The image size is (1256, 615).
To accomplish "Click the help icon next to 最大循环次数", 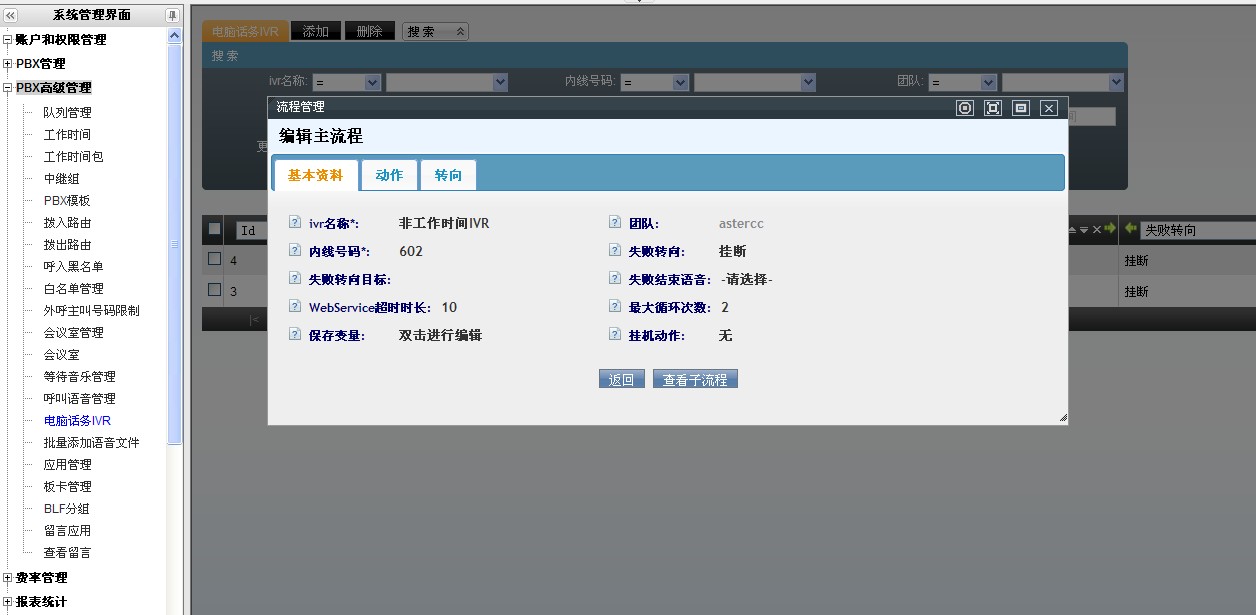I will click(615, 307).
